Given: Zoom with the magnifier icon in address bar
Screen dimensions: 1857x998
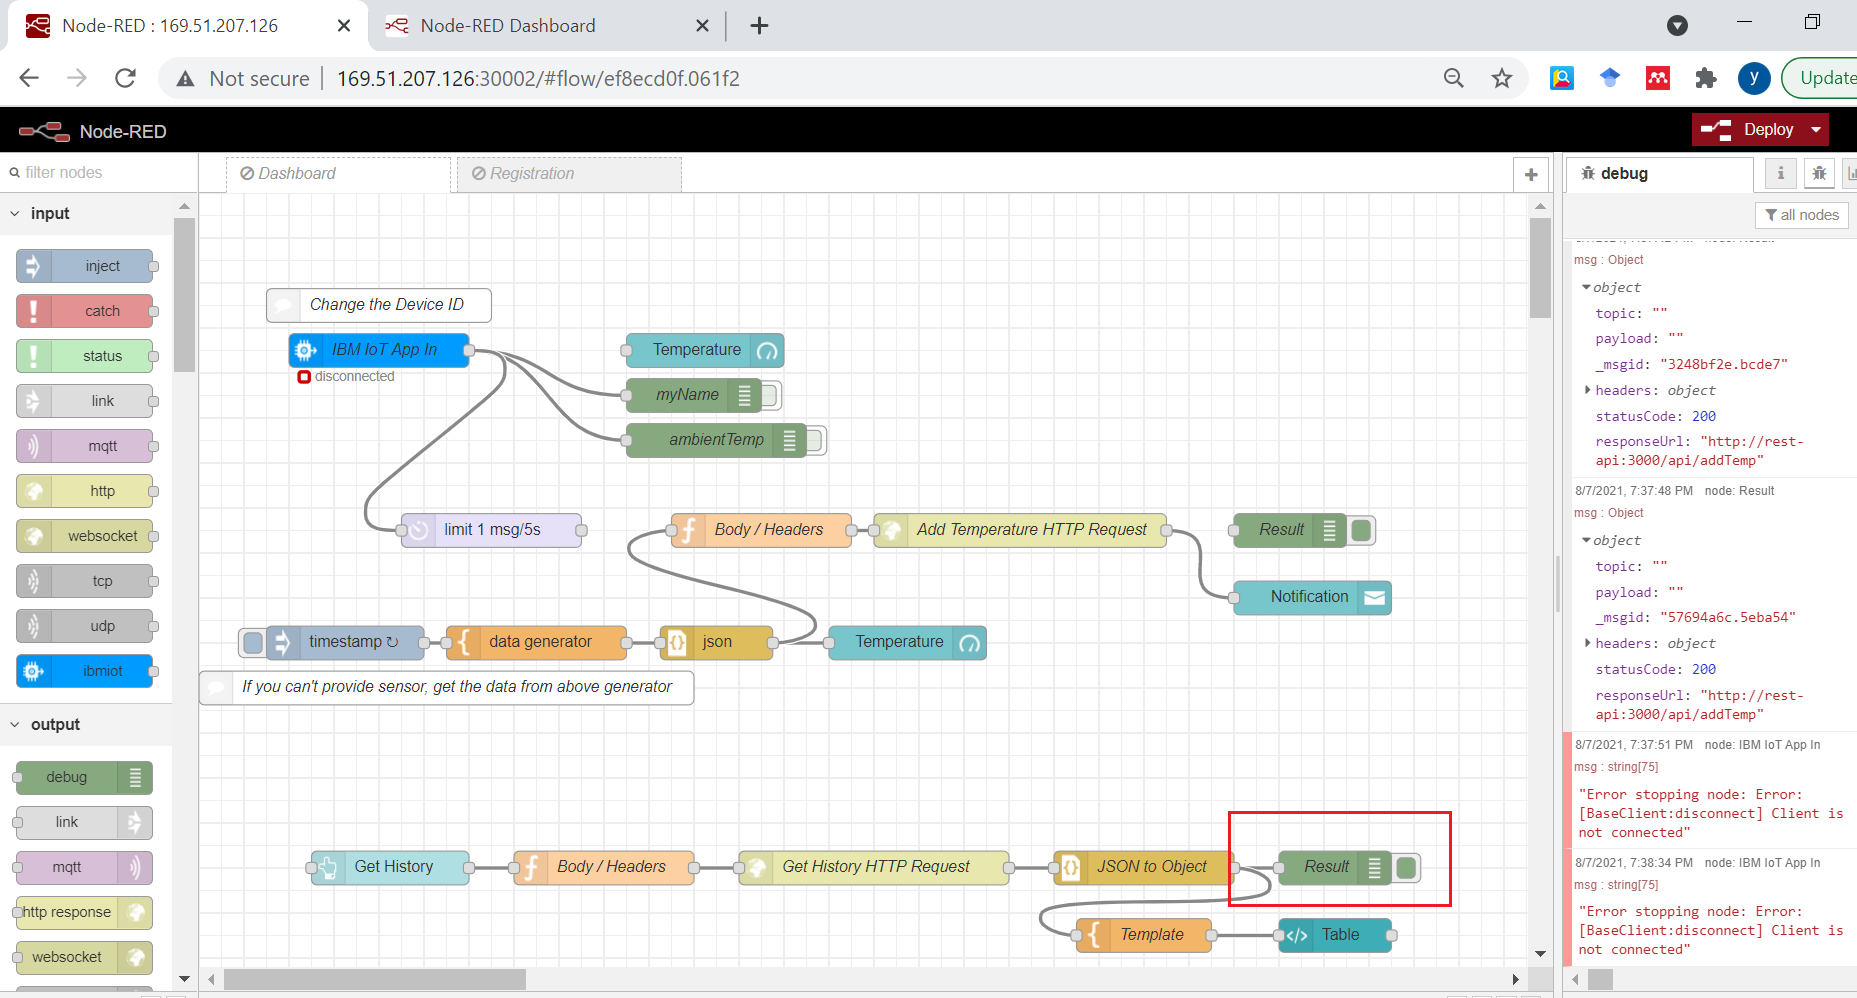Looking at the screenshot, I should coord(1454,78).
